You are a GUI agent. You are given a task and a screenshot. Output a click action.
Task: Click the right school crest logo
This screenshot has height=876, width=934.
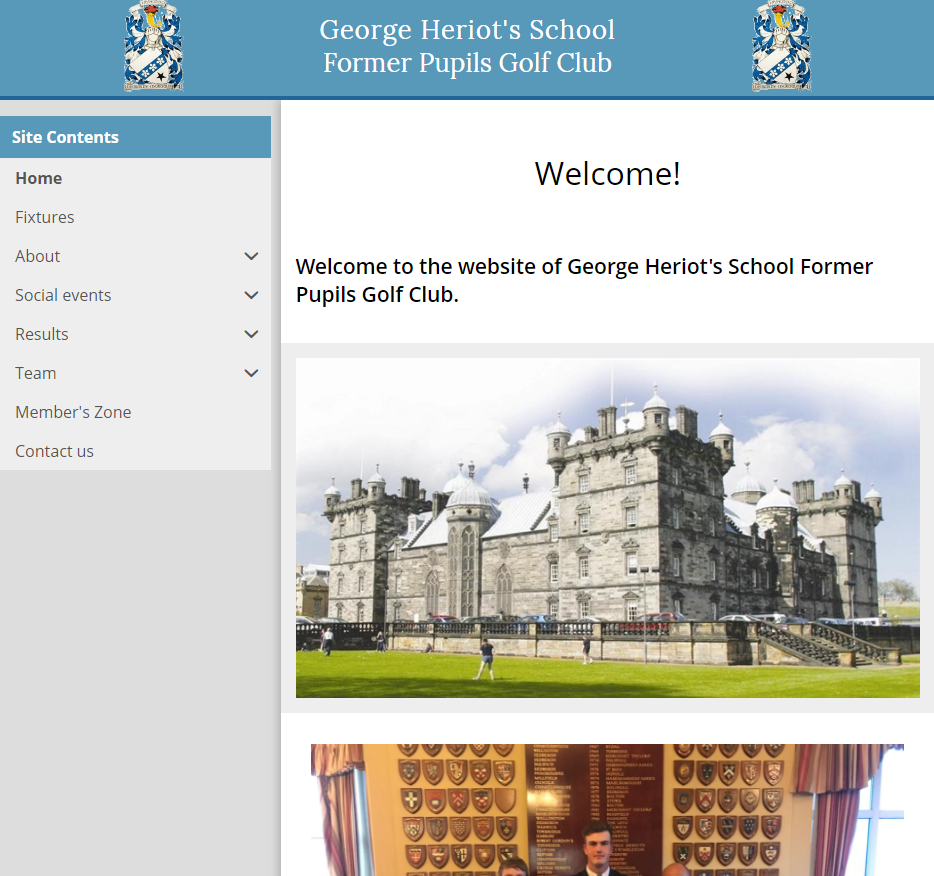click(x=781, y=47)
